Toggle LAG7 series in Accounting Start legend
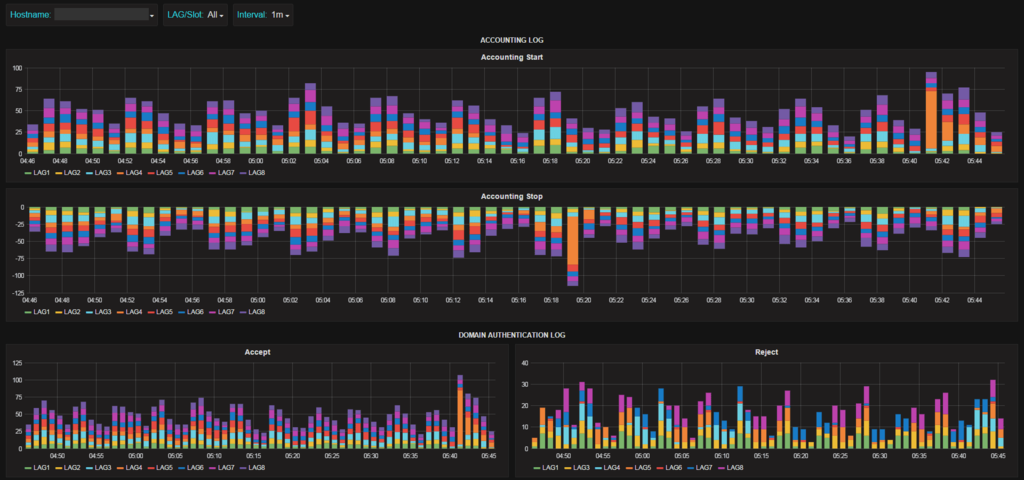This screenshot has width=1024, height=480. click(x=221, y=172)
